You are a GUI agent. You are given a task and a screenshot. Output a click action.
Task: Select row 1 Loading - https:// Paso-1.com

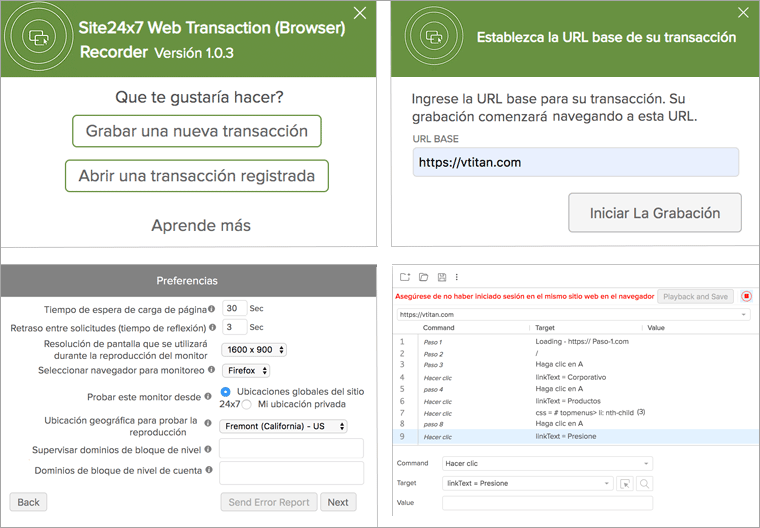[575, 341]
